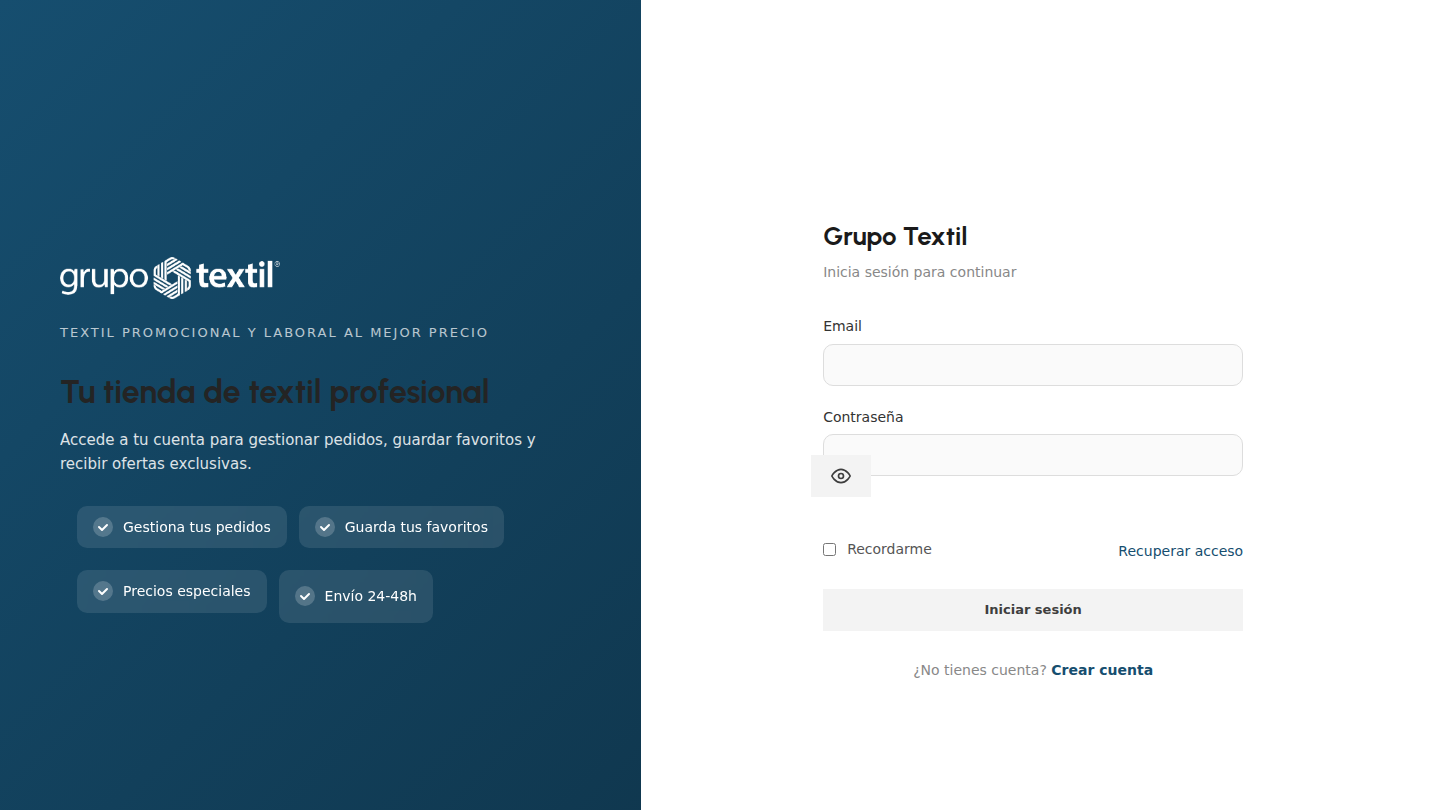
Task: Click inside the Email input field
Action: (x=1032, y=365)
